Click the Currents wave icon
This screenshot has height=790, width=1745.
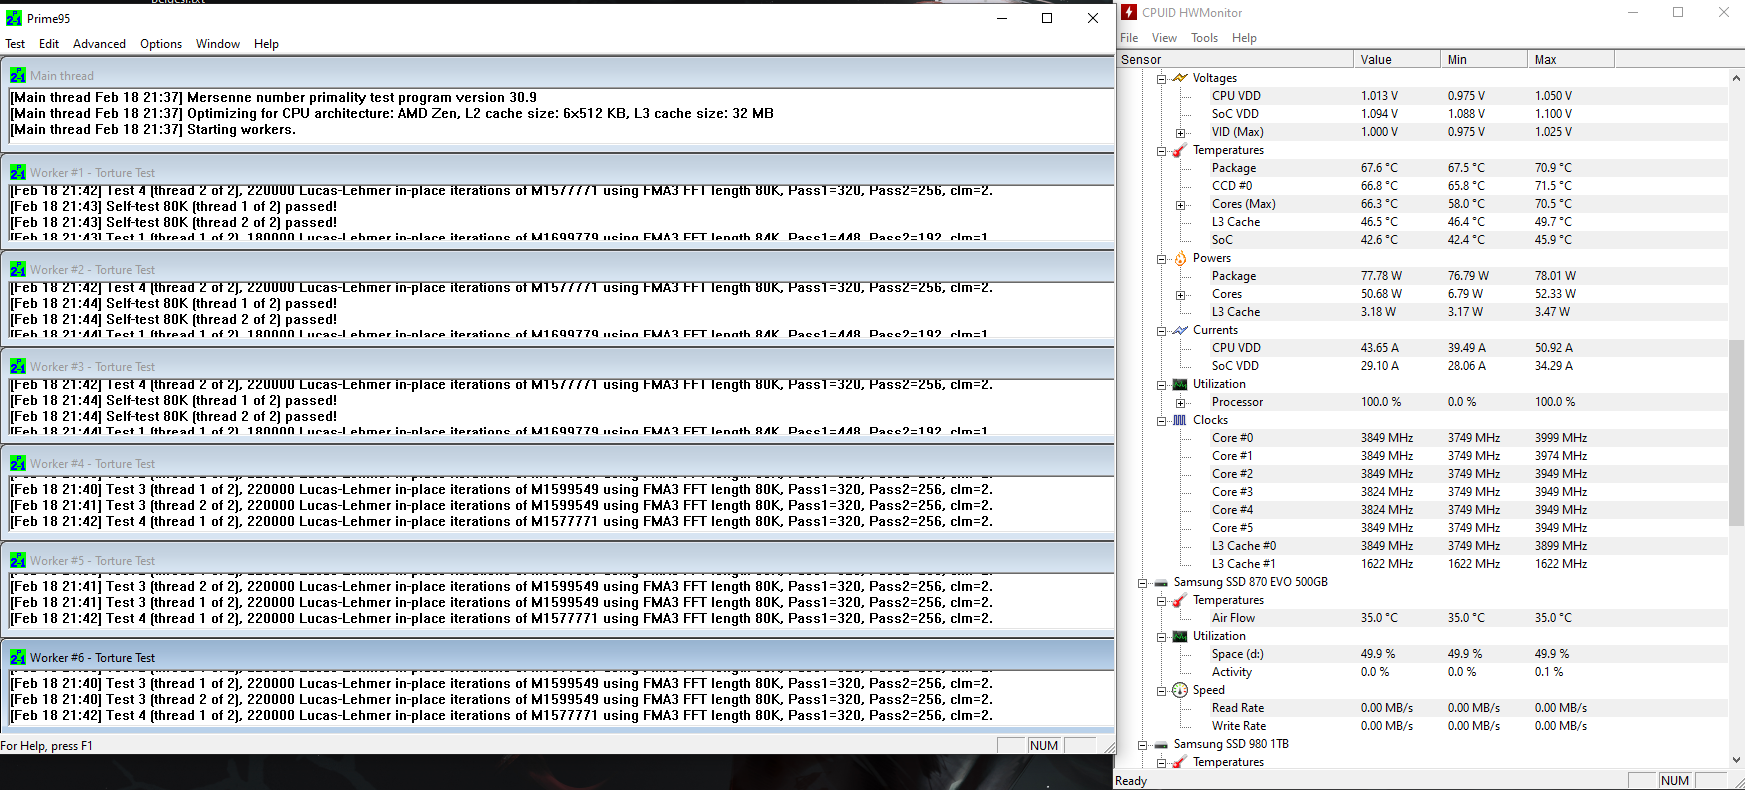click(x=1180, y=330)
